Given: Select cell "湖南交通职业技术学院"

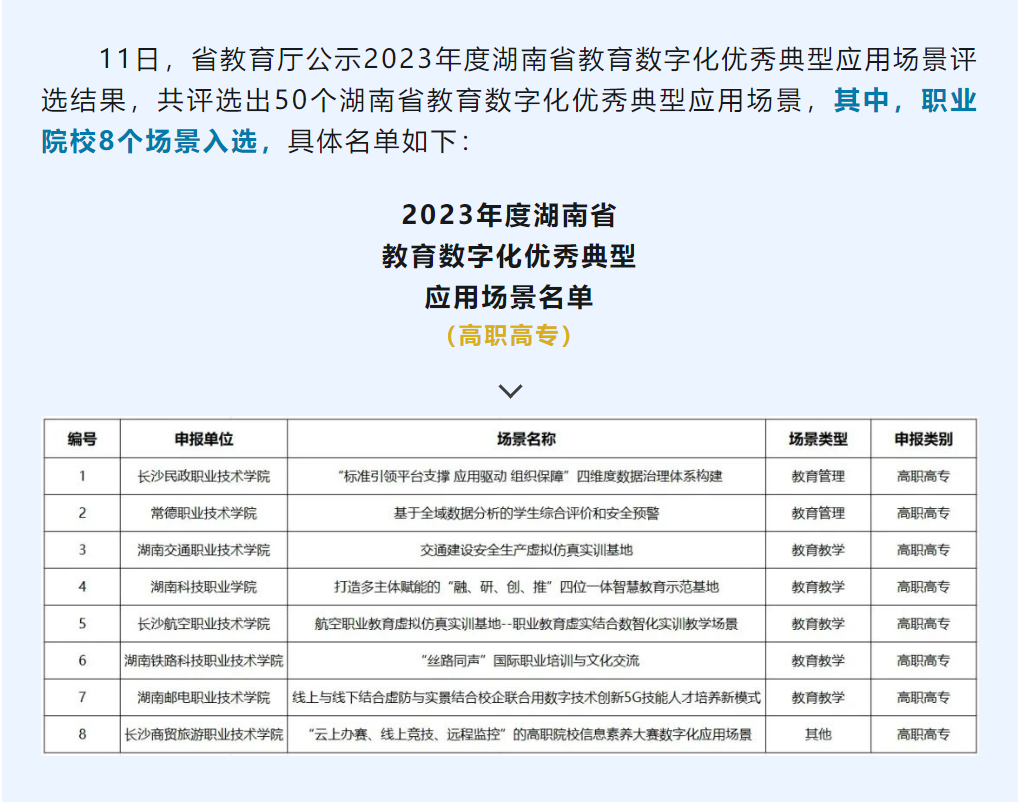Looking at the screenshot, I should [x=204, y=550].
